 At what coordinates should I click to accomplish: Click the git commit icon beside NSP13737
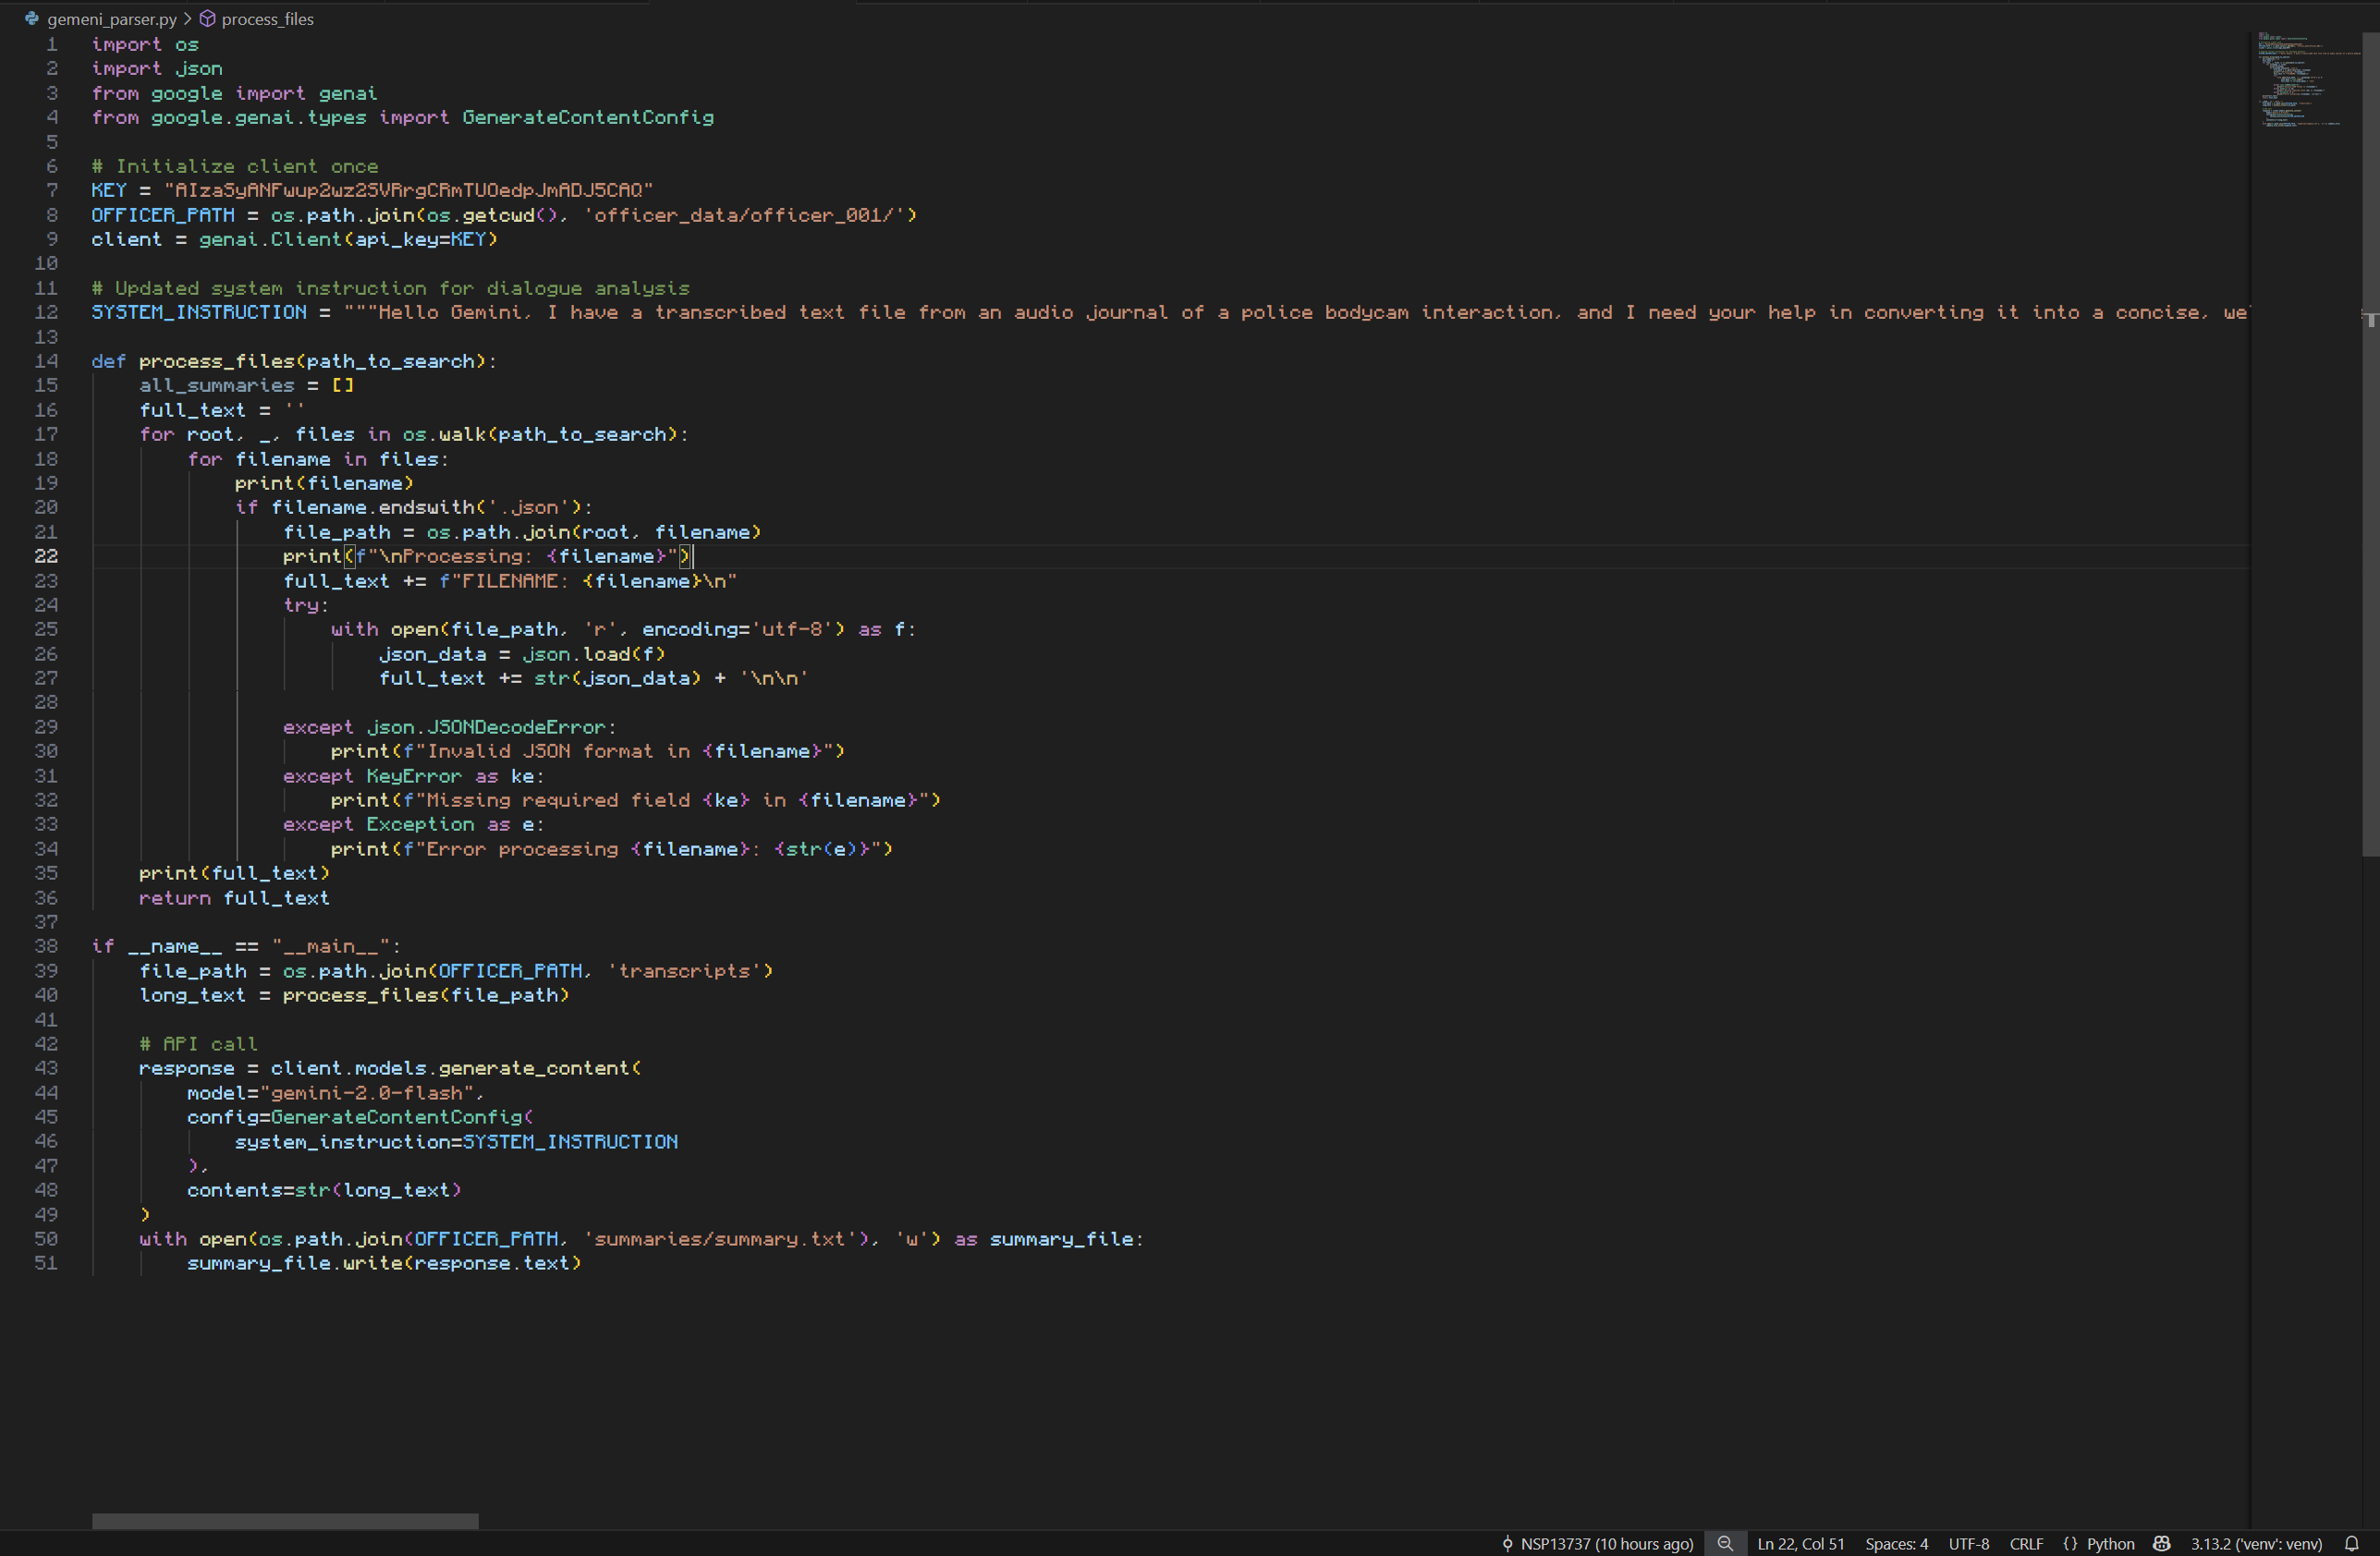(x=1508, y=1543)
